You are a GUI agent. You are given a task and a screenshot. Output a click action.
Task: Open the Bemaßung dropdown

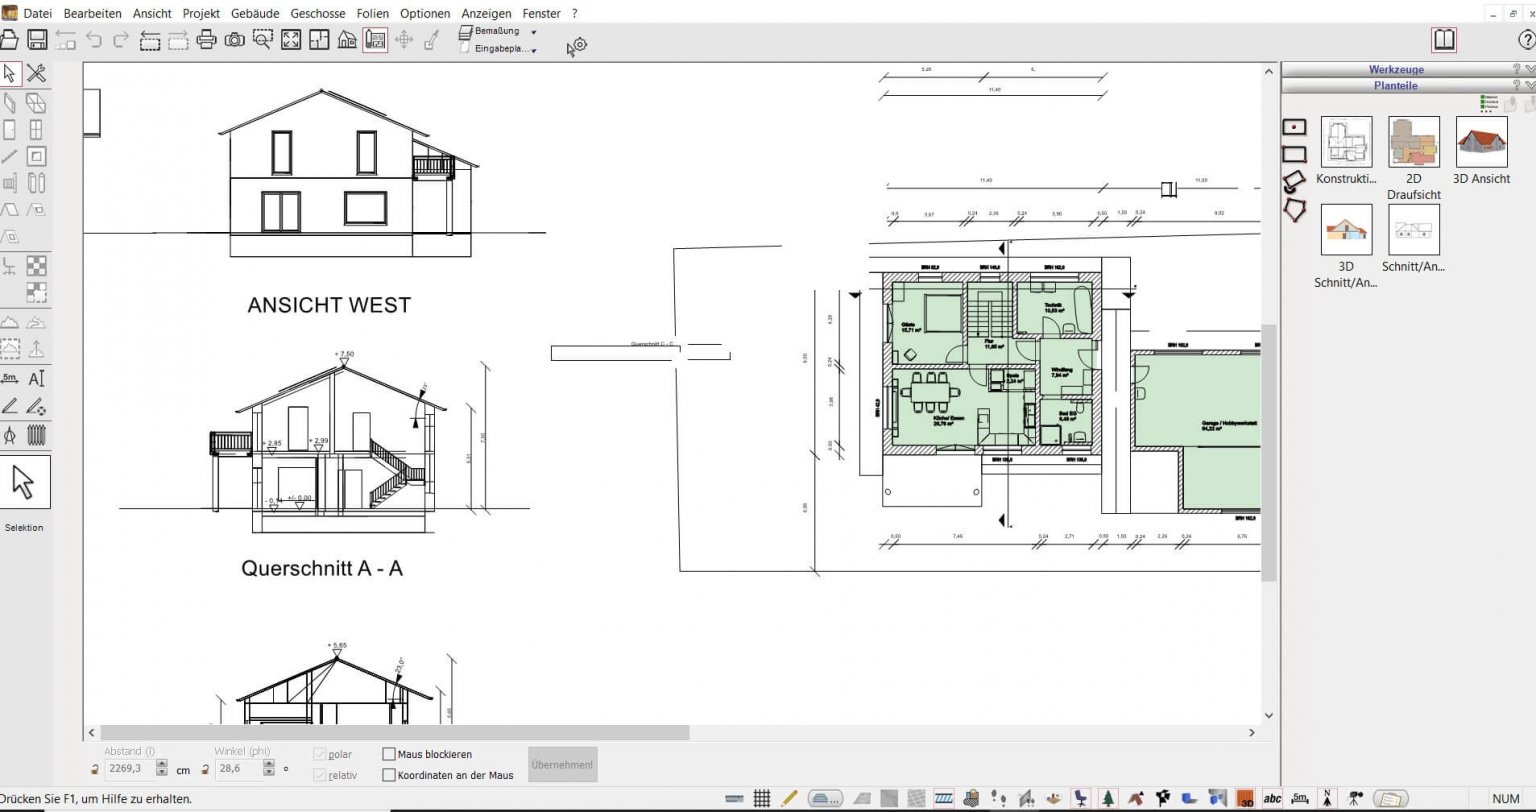534,30
